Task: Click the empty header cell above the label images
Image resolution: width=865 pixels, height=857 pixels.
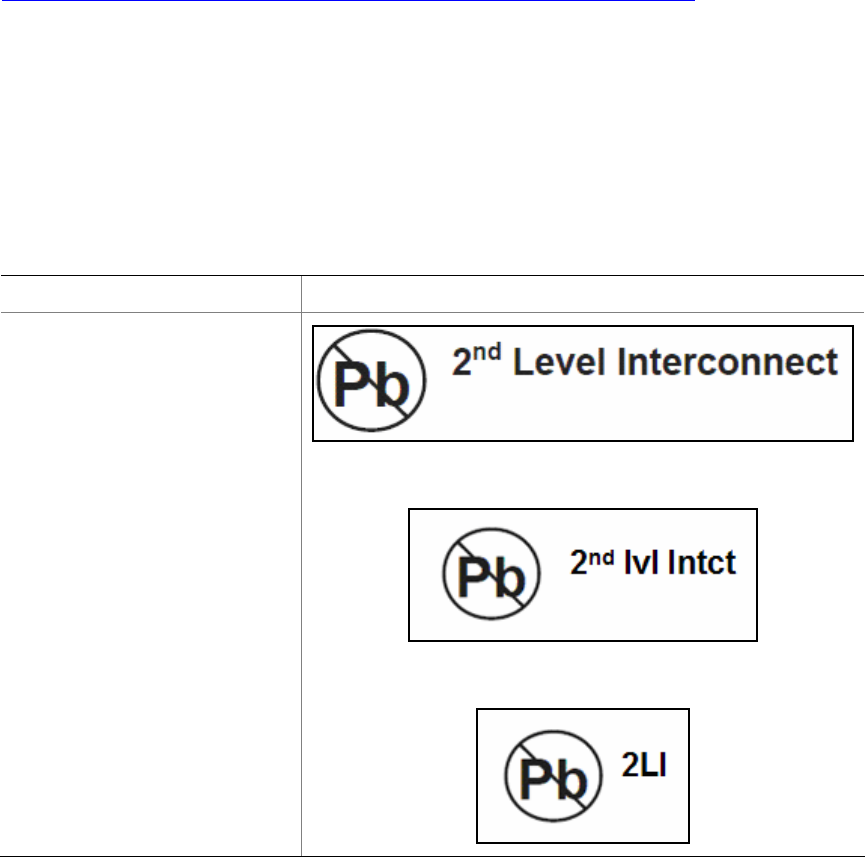Action: coord(583,294)
